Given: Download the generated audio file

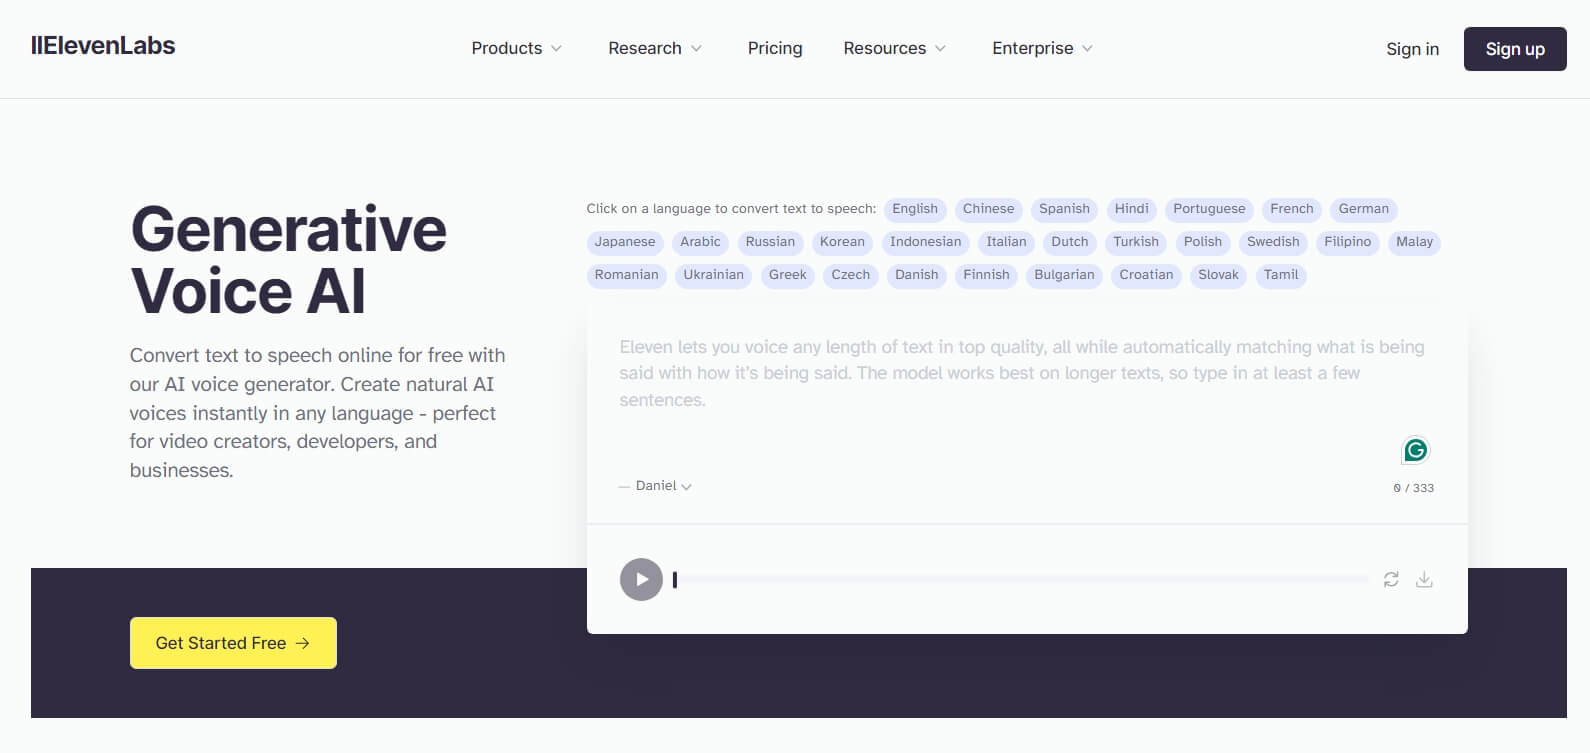Looking at the screenshot, I should pyautogui.click(x=1424, y=579).
